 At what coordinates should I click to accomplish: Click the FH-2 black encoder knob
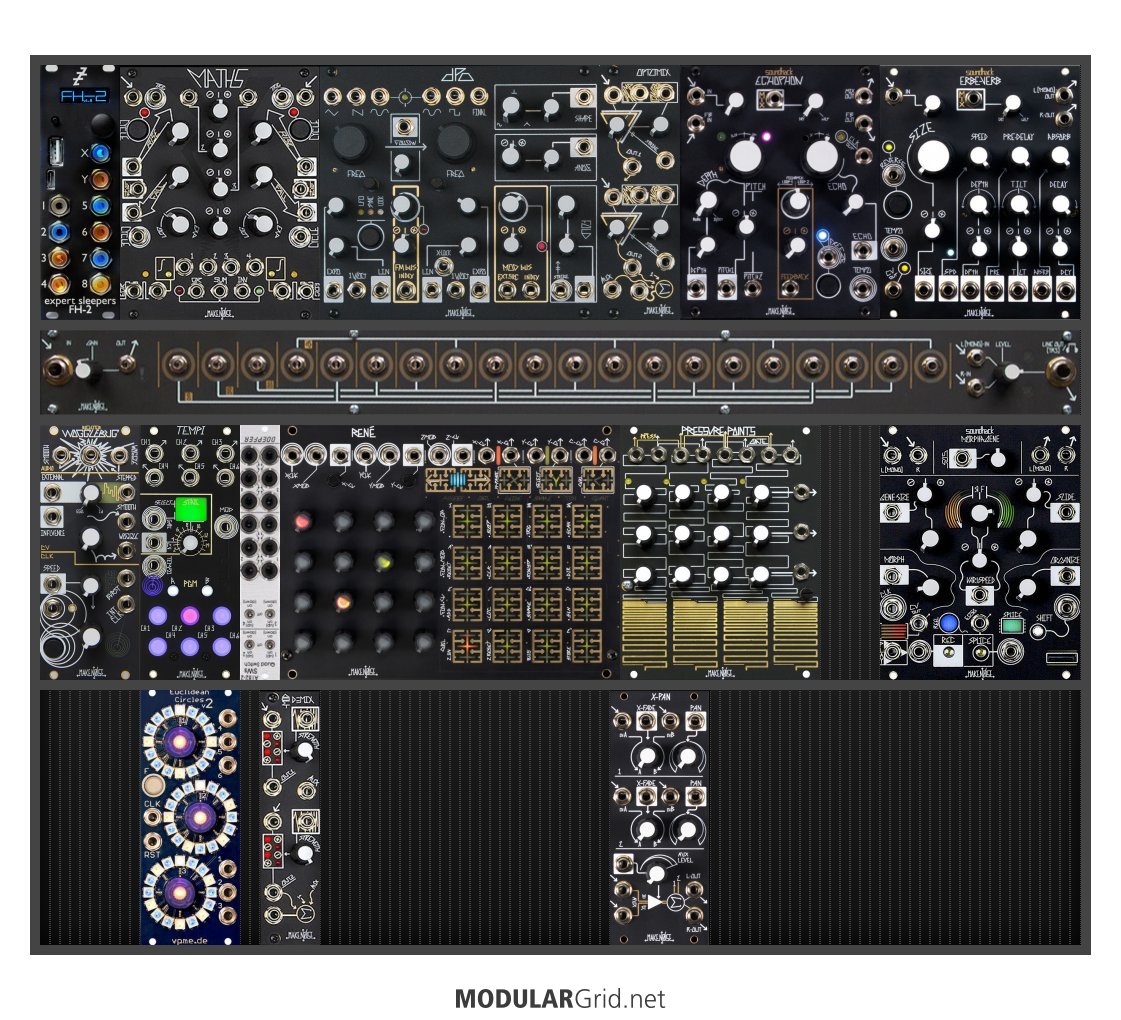click(102, 125)
